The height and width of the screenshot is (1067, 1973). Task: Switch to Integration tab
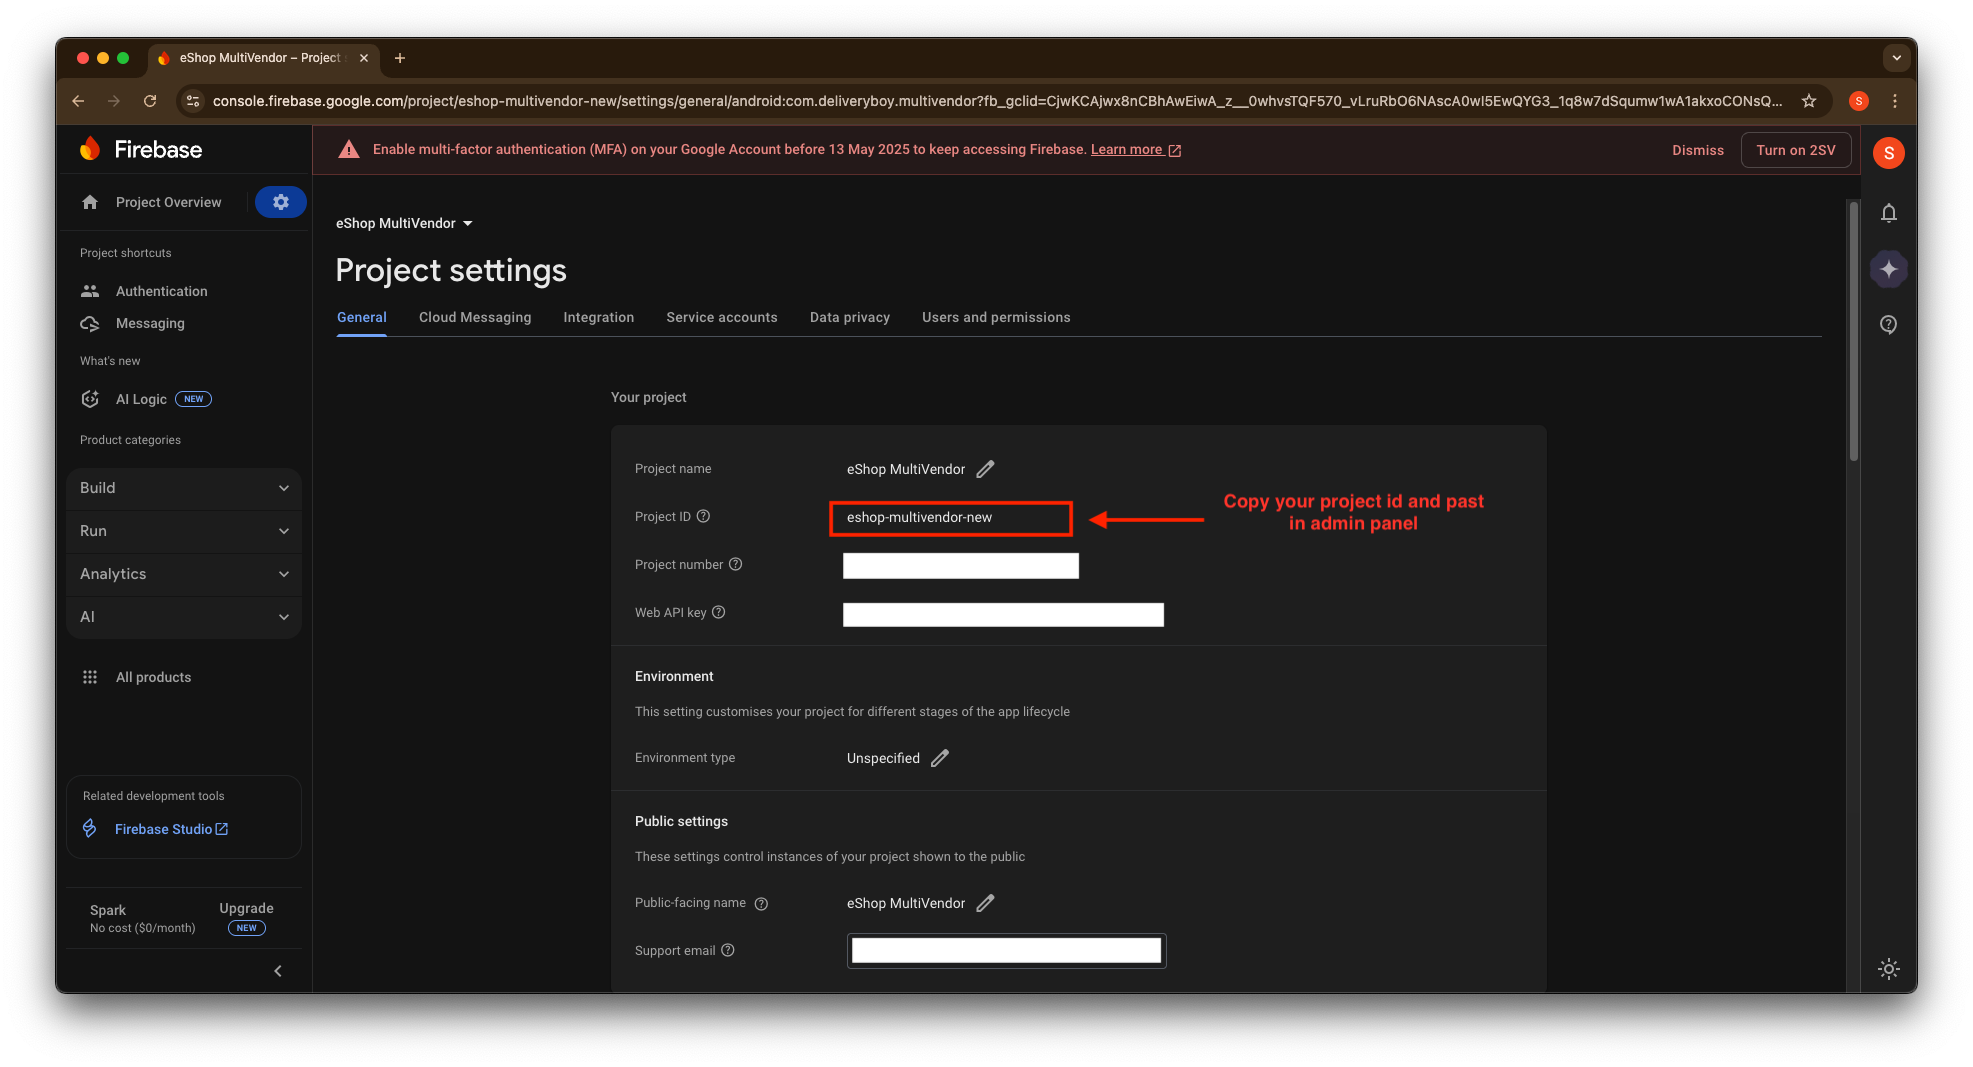599,317
